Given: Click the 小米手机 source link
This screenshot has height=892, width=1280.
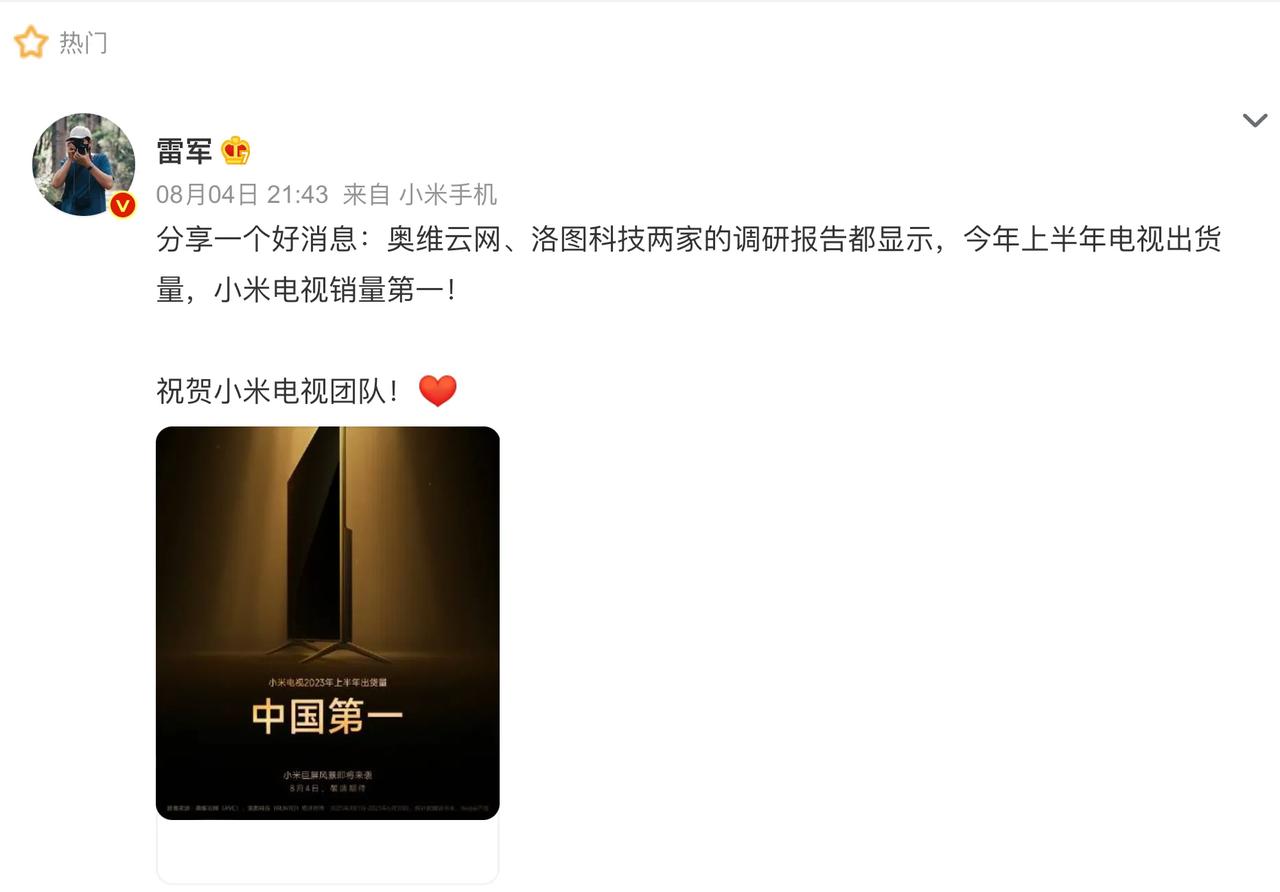Looking at the screenshot, I should pos(448,194).
